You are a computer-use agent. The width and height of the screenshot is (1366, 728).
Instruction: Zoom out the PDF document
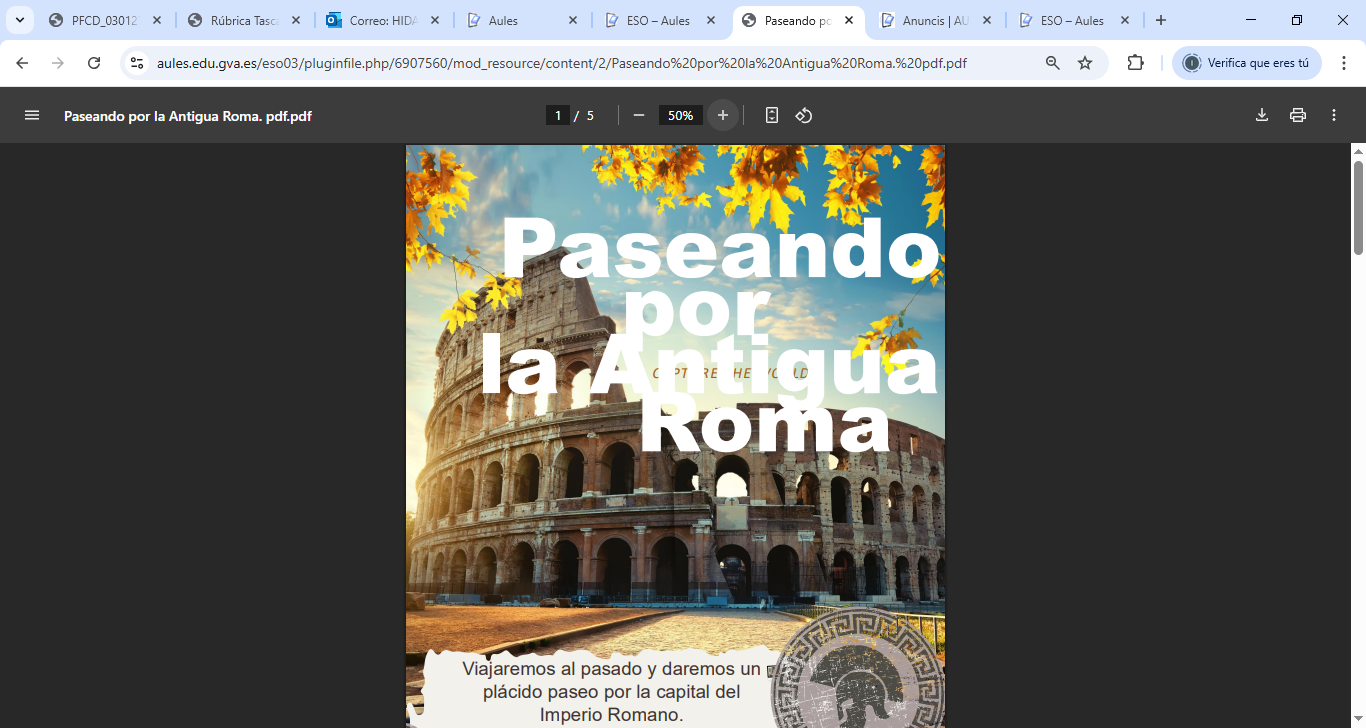(639, 115)
